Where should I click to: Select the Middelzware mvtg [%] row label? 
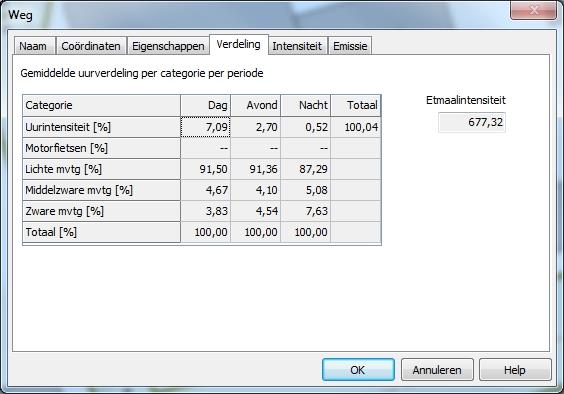tap(101, 190)
